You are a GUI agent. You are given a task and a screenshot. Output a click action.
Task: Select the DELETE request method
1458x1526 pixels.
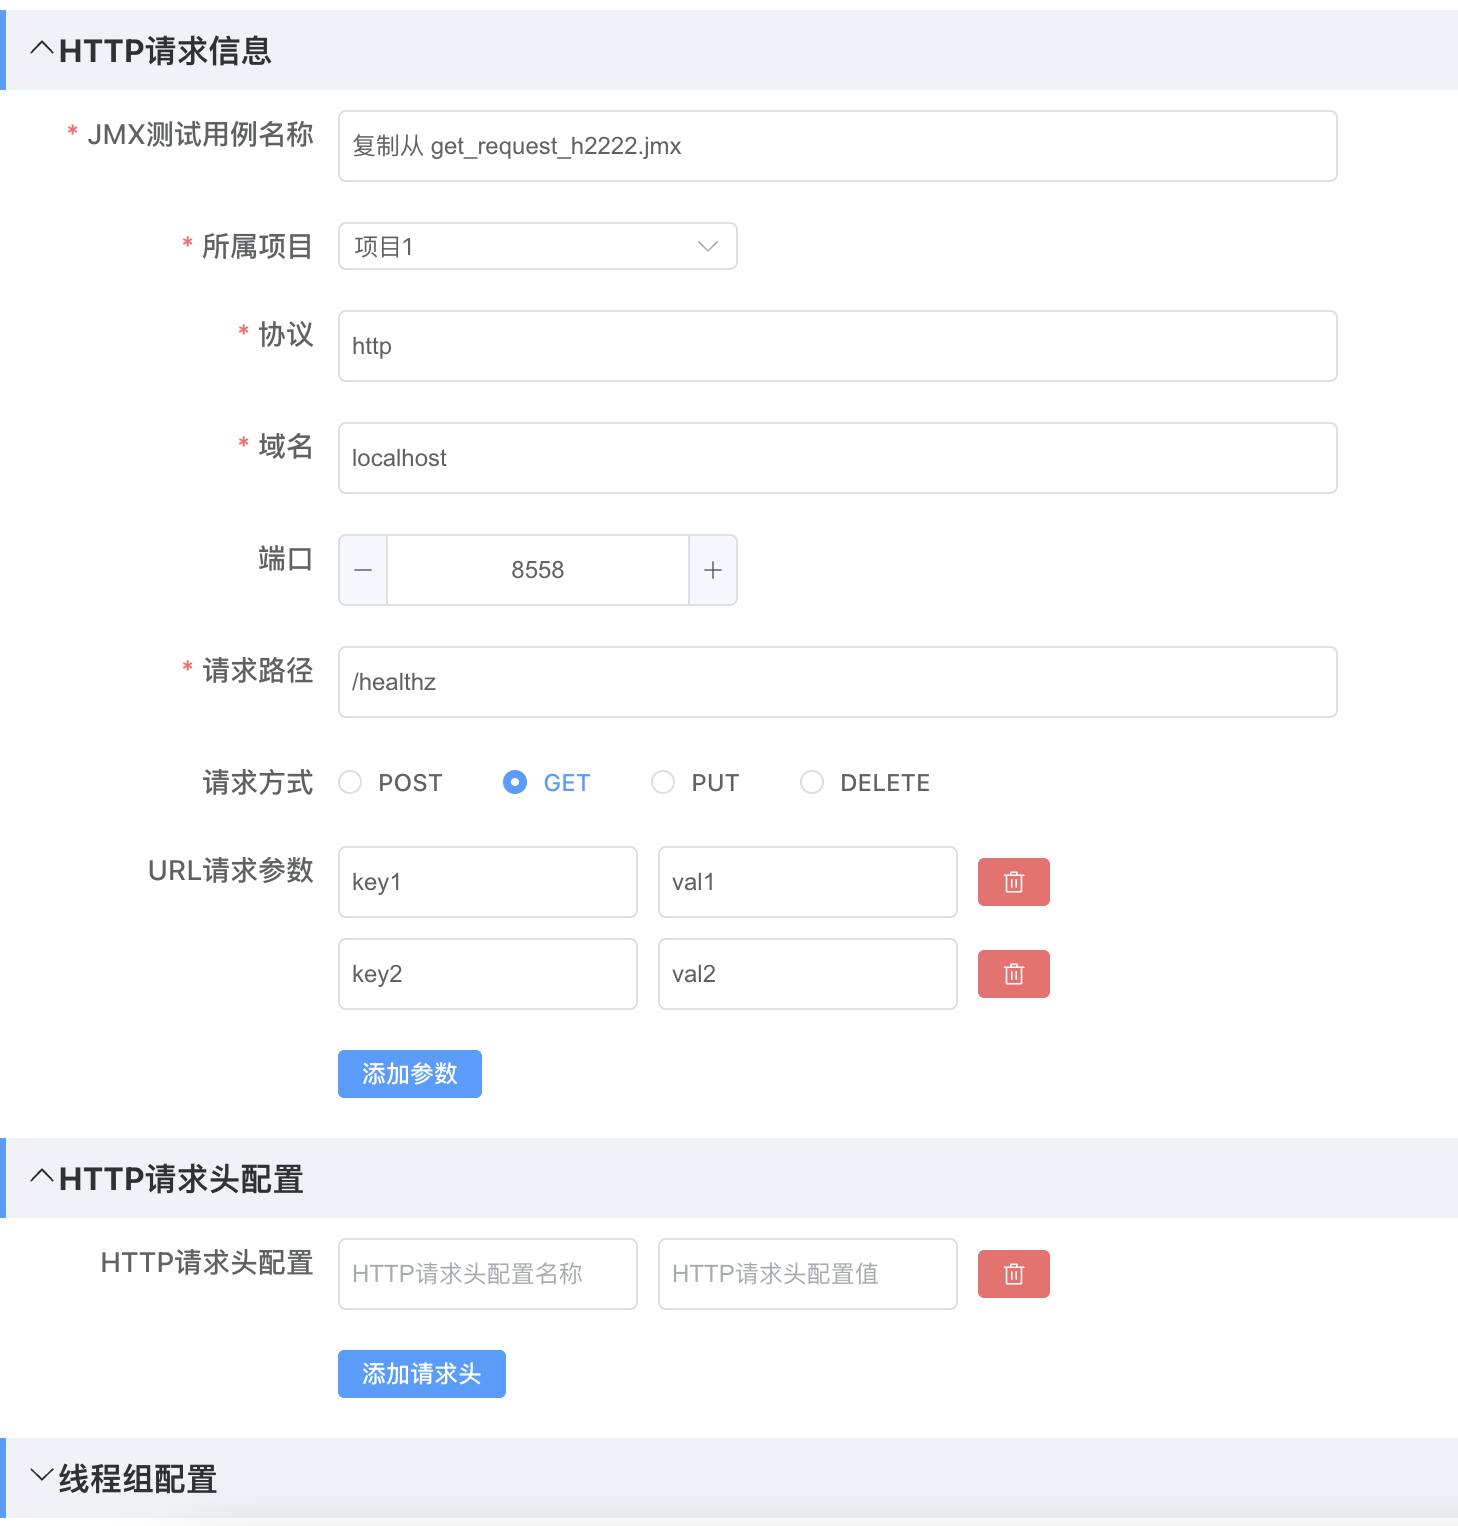pos(866,782)
